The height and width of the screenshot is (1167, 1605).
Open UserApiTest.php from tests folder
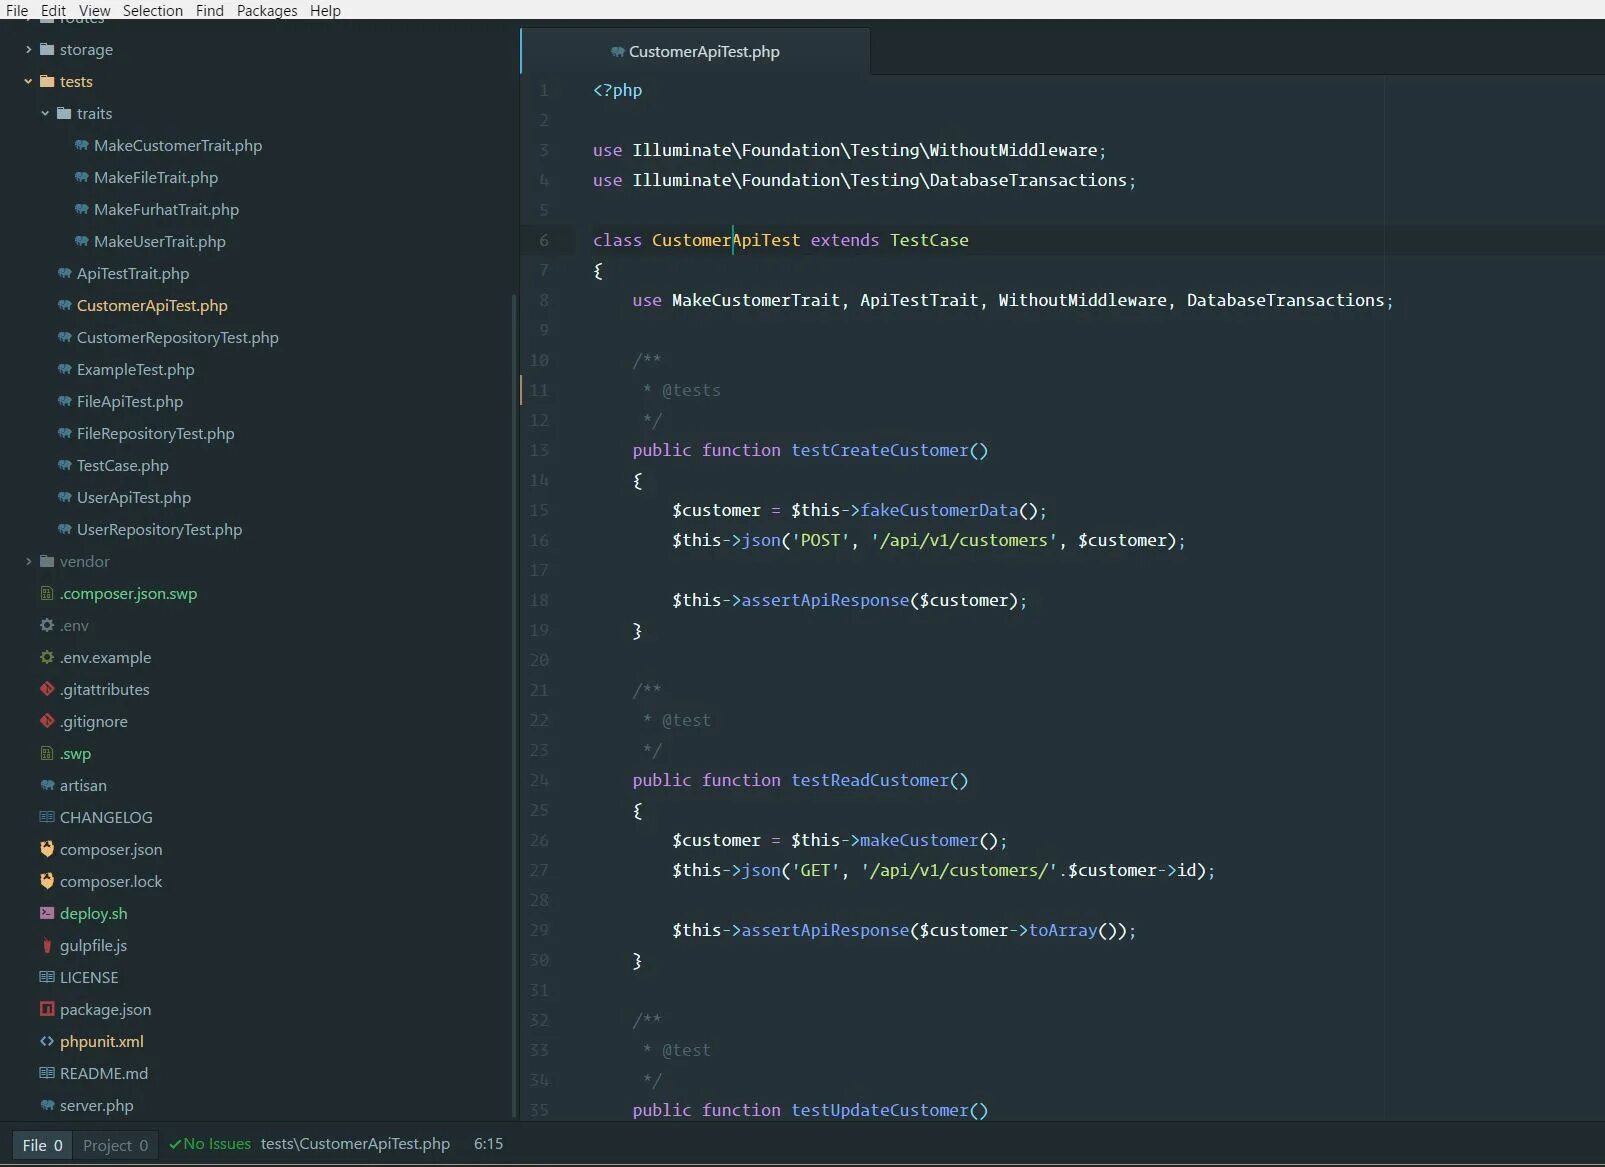pyautogui.click(x=134, y=497)
